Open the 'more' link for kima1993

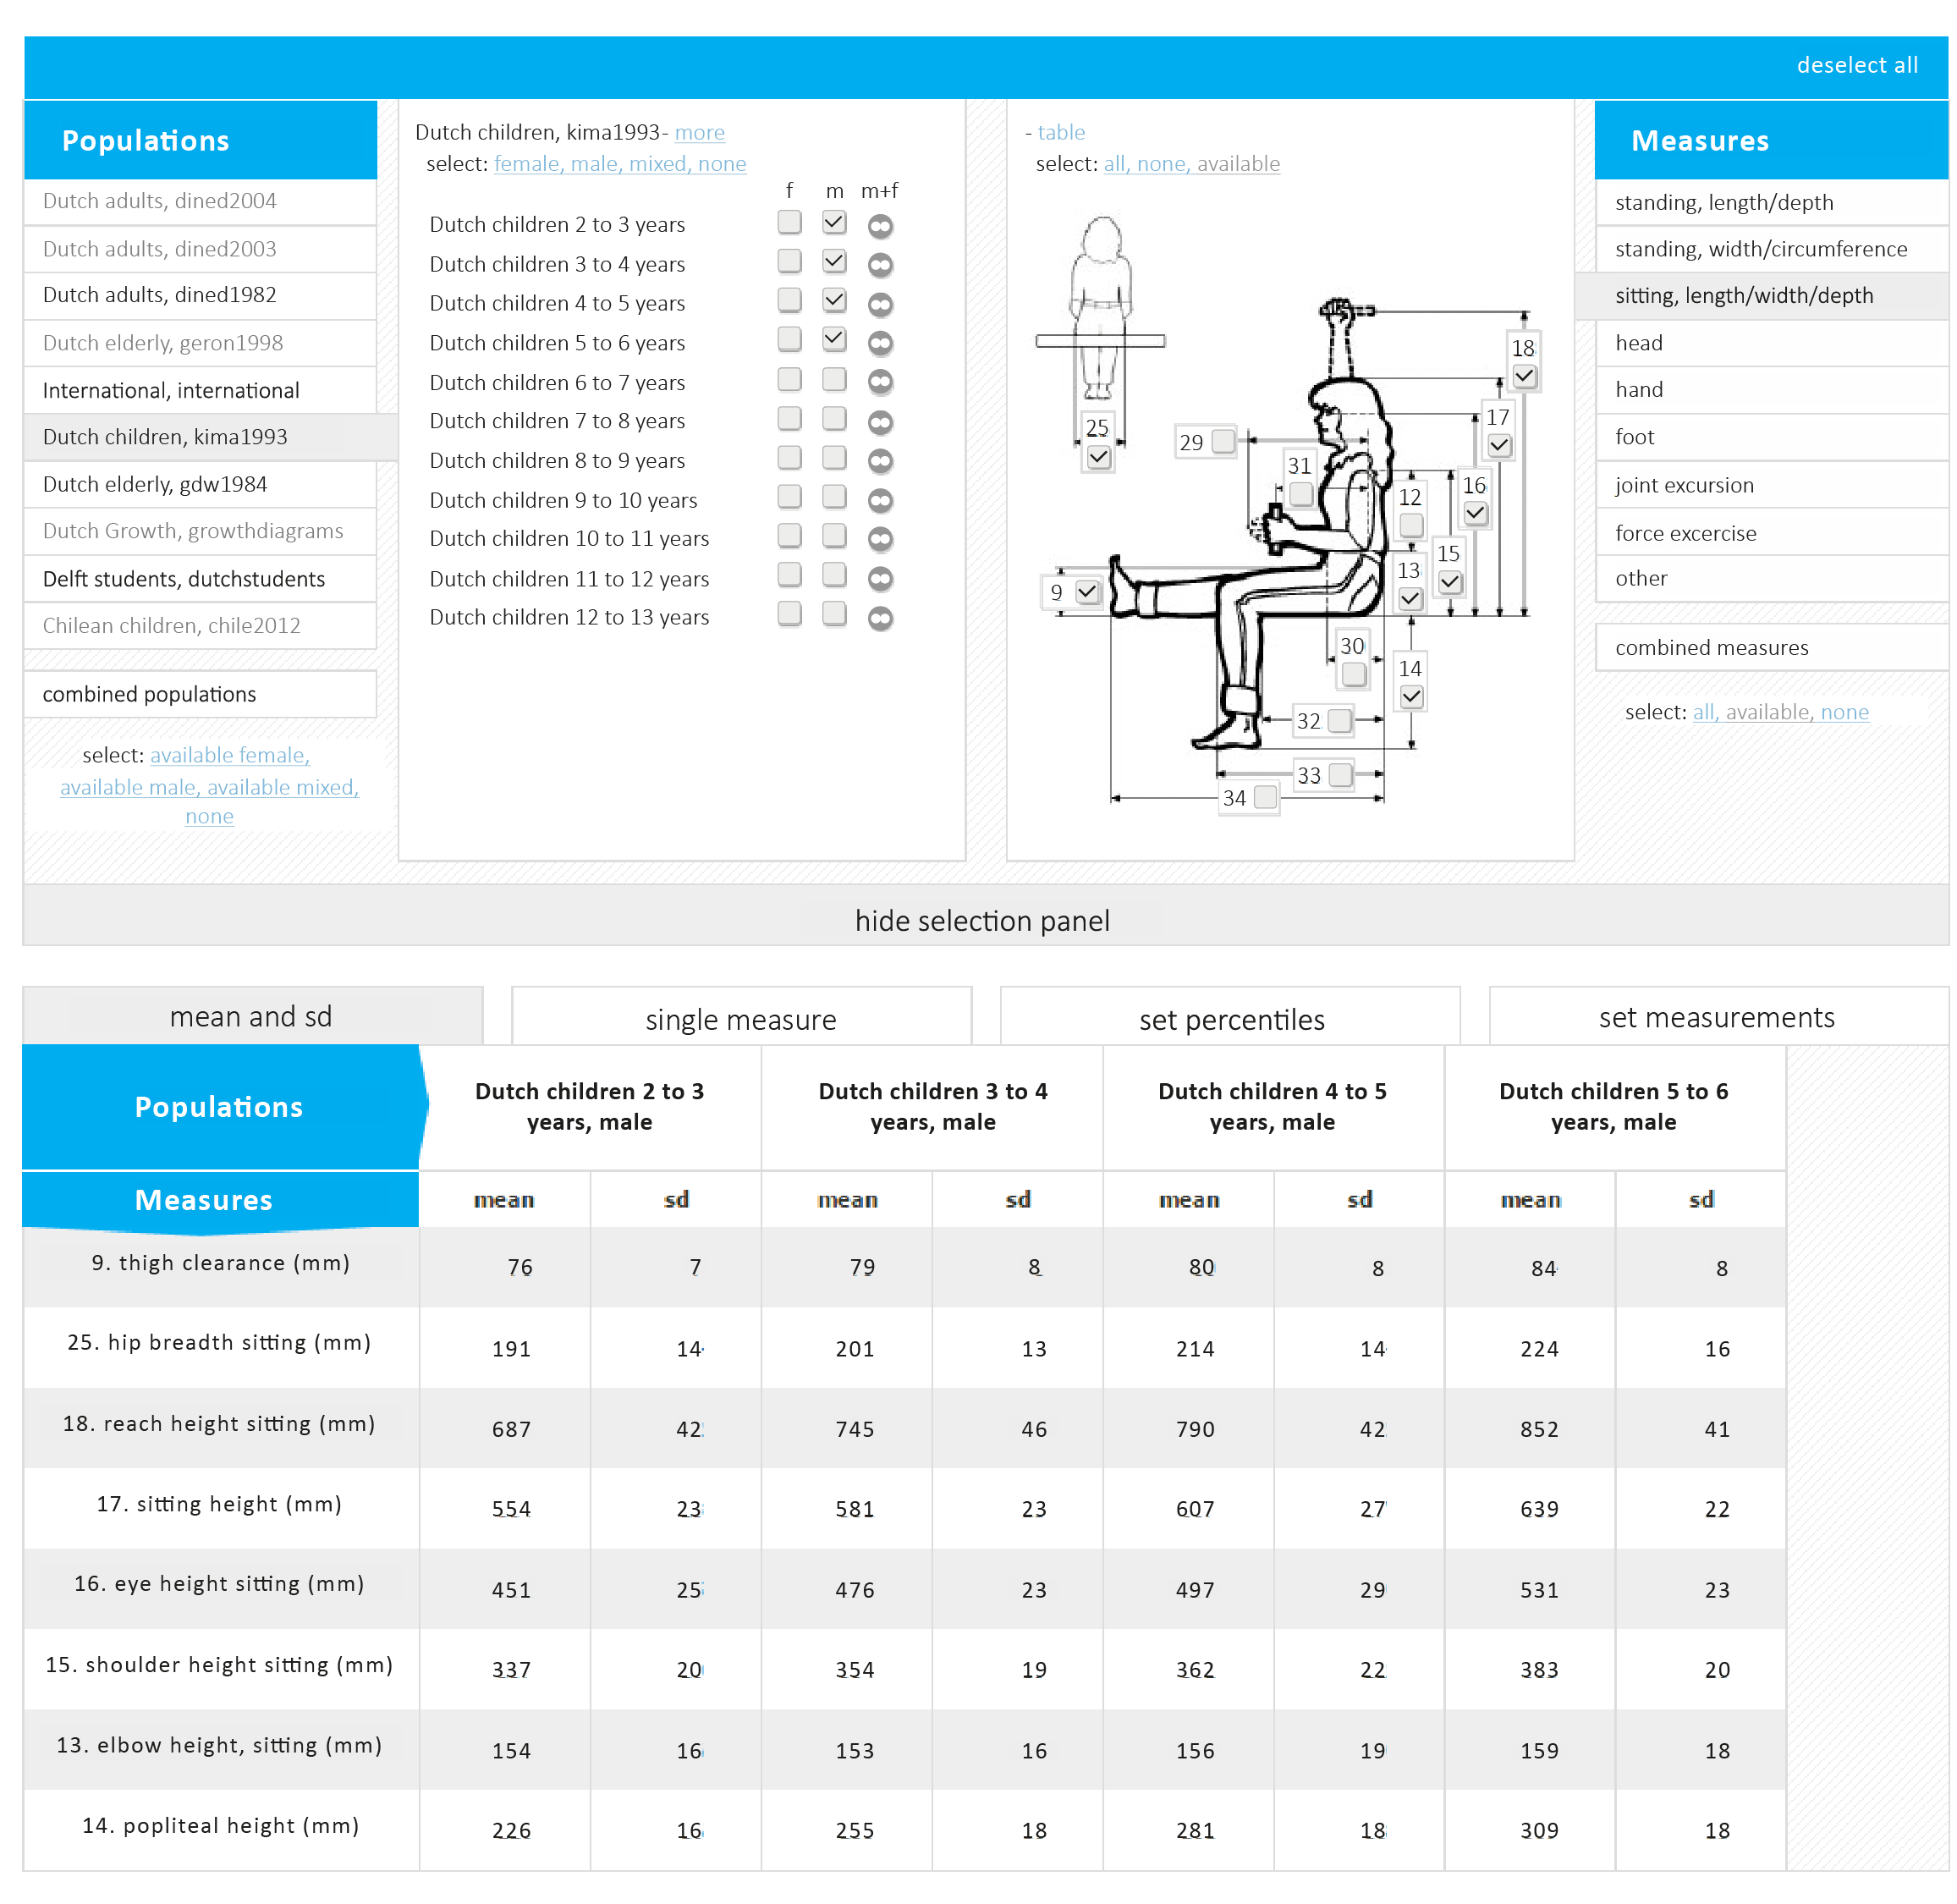pyautogui.click(x=699, y=132)
